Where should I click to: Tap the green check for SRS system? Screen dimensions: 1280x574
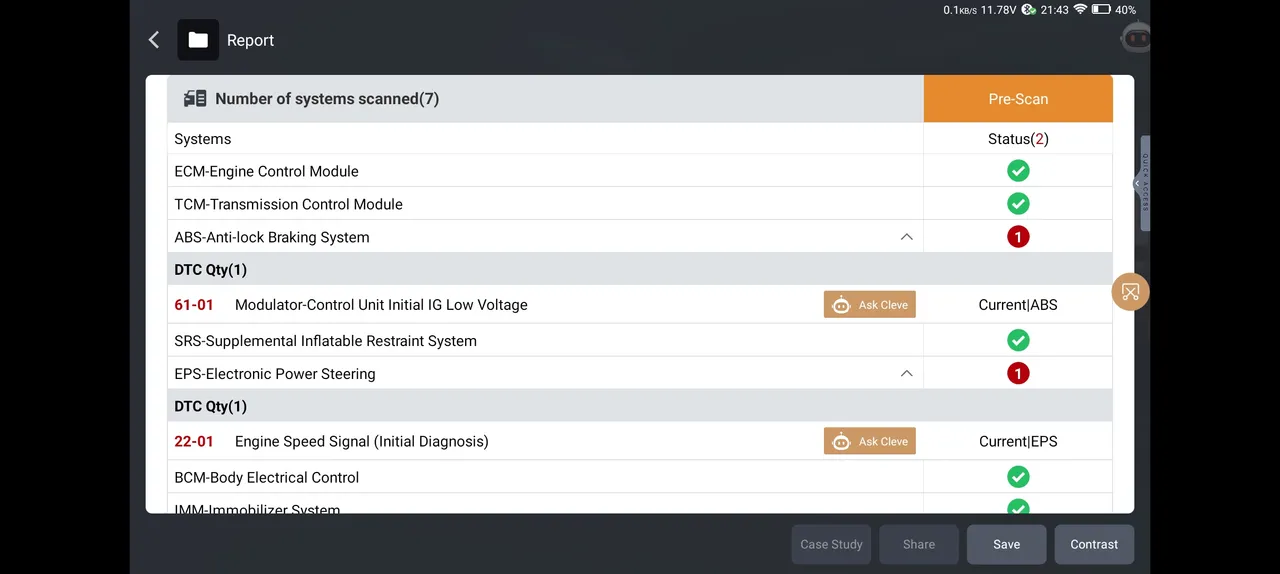pos(1018,341)
